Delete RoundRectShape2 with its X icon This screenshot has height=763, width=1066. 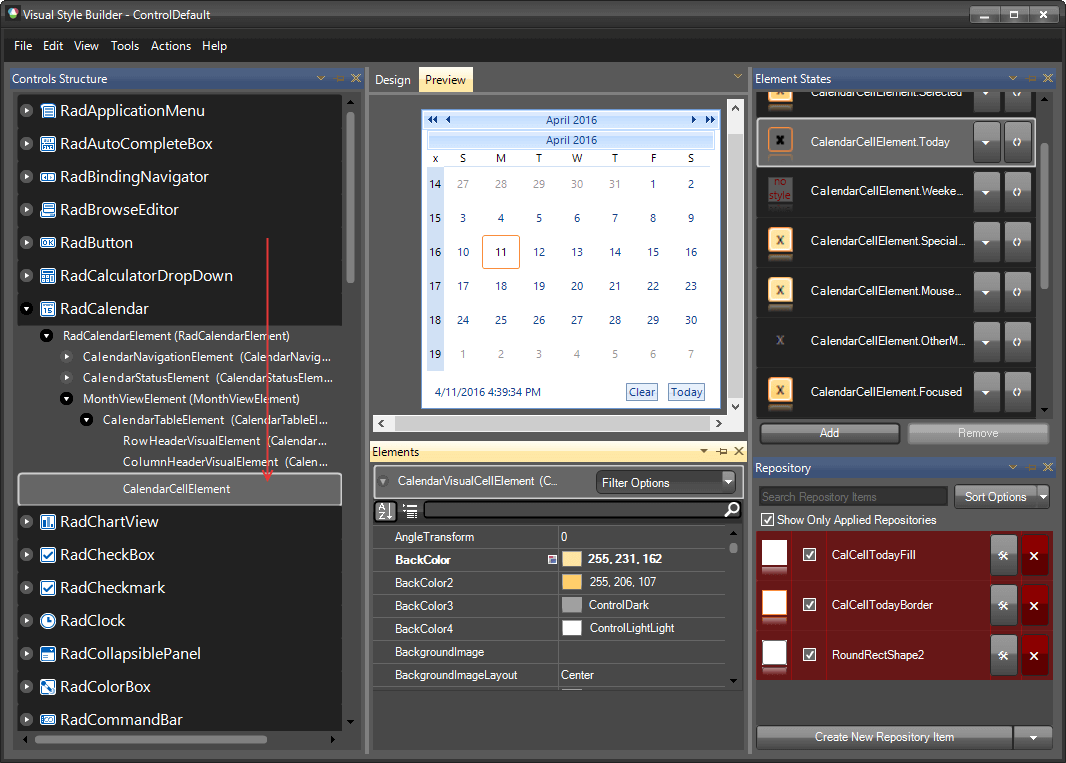tap(1034, 655)
